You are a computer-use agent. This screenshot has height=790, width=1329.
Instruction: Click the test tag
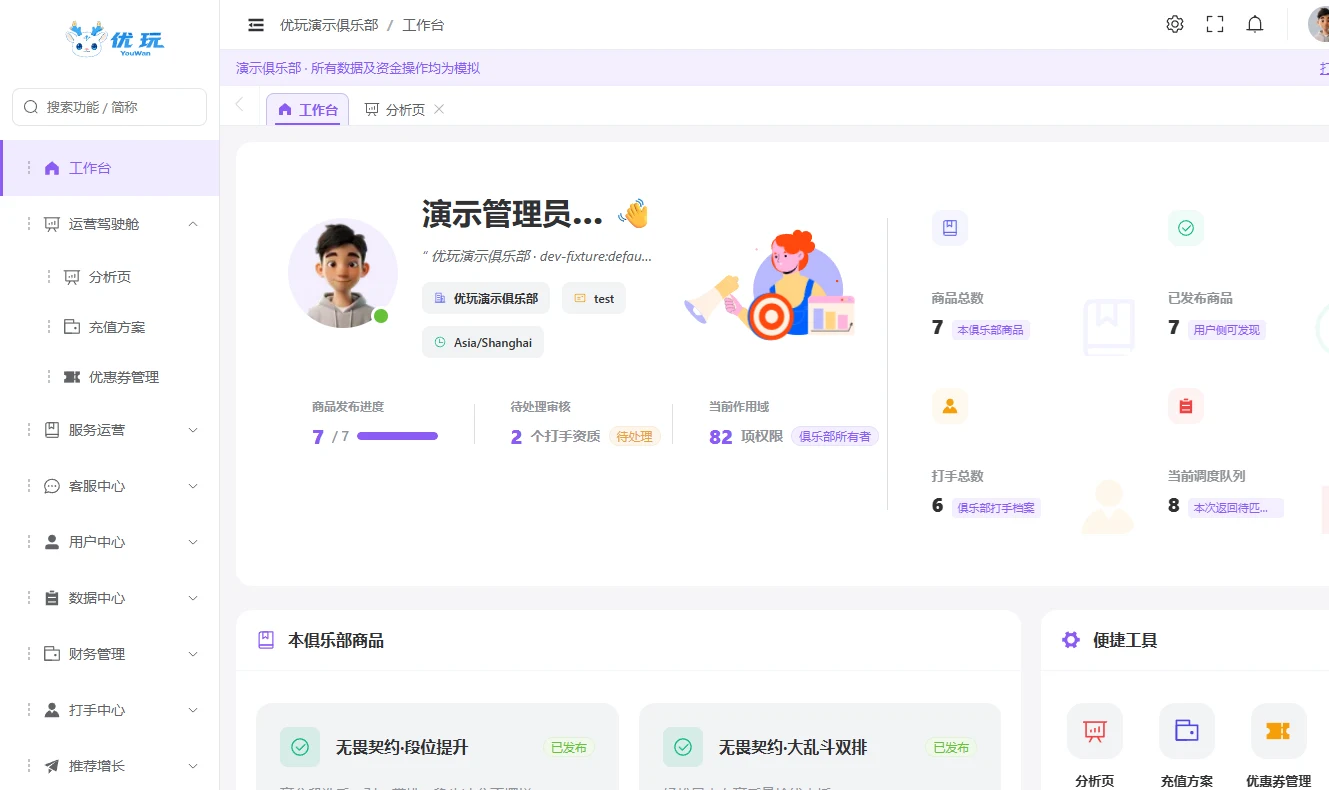click(594, 298)
